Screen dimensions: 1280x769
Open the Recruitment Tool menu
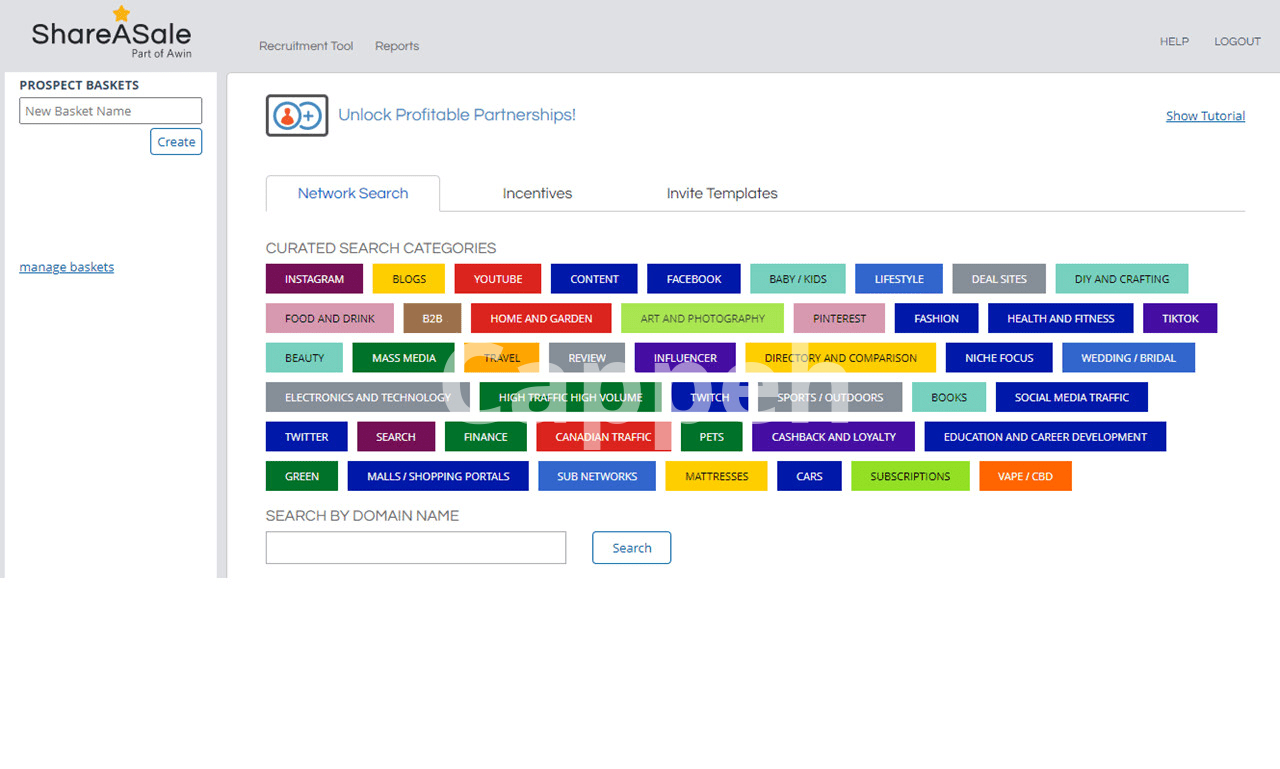(x=306, y=46)
